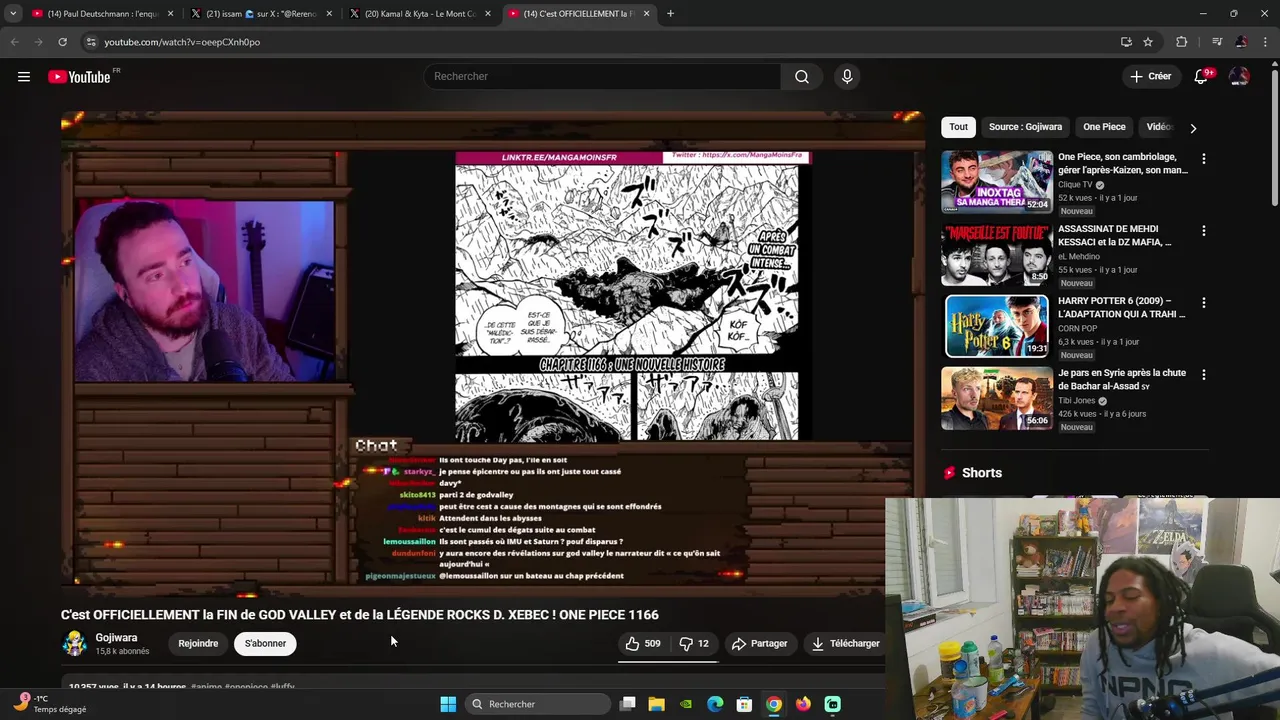
Task: Go to the YouTube home logo
Action: click(x=79, y=77)
